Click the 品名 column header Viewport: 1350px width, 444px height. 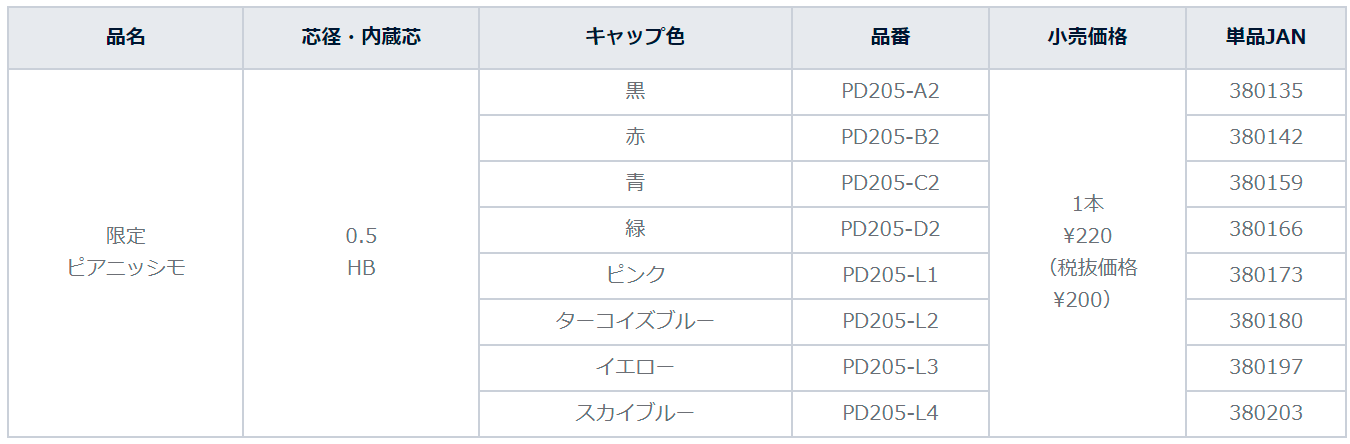[x=126, y=37]
